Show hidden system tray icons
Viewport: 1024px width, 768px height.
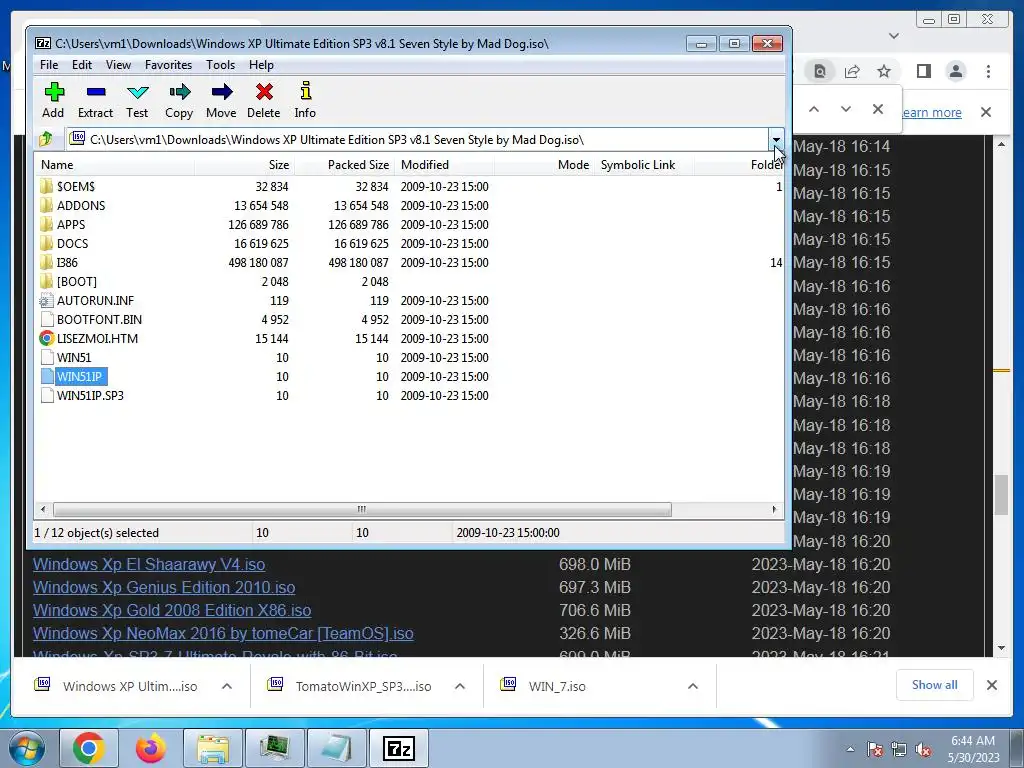850,749
